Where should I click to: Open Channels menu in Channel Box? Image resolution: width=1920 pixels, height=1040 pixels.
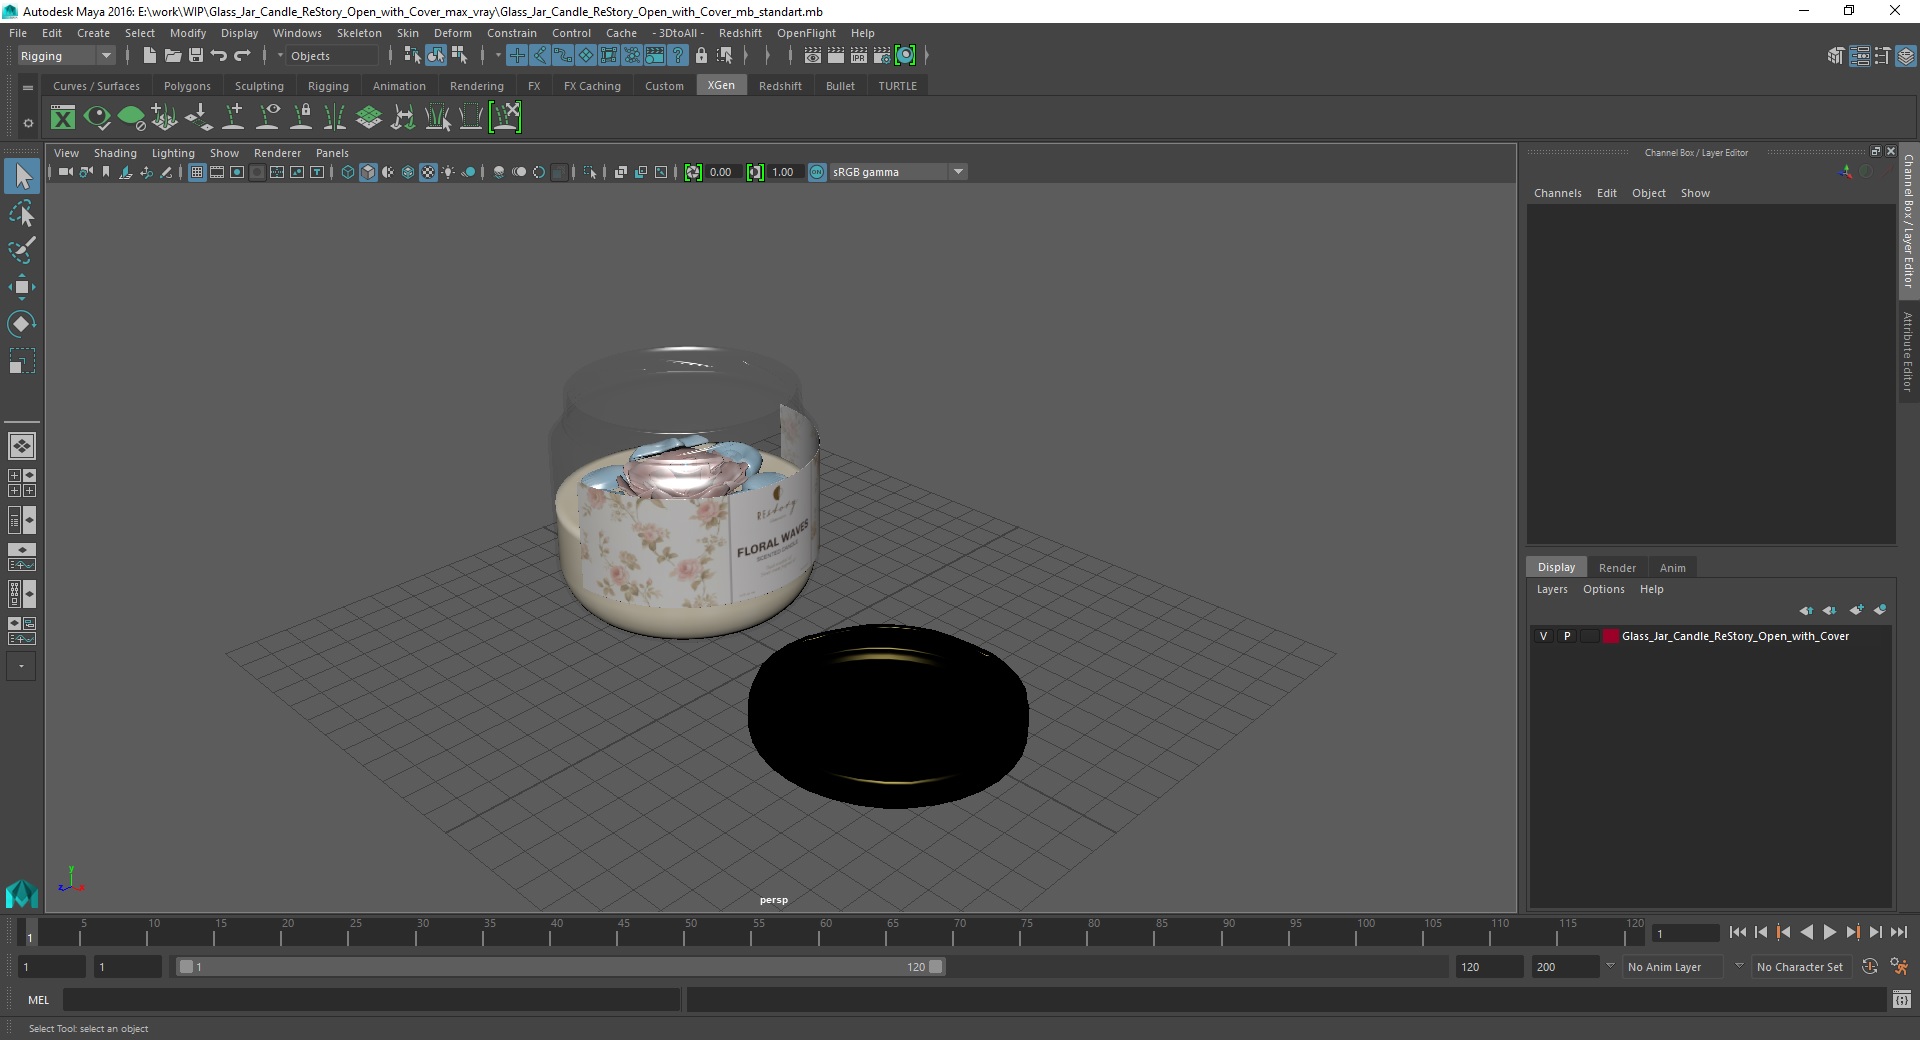tap(1557, 193)
